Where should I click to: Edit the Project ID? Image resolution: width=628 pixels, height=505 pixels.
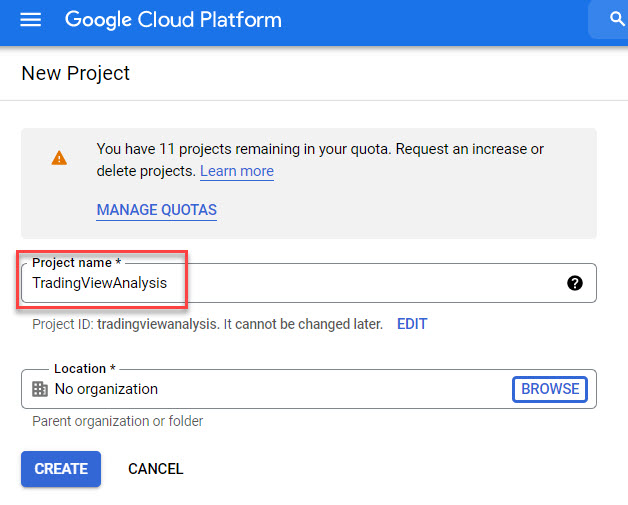(412, 324)
